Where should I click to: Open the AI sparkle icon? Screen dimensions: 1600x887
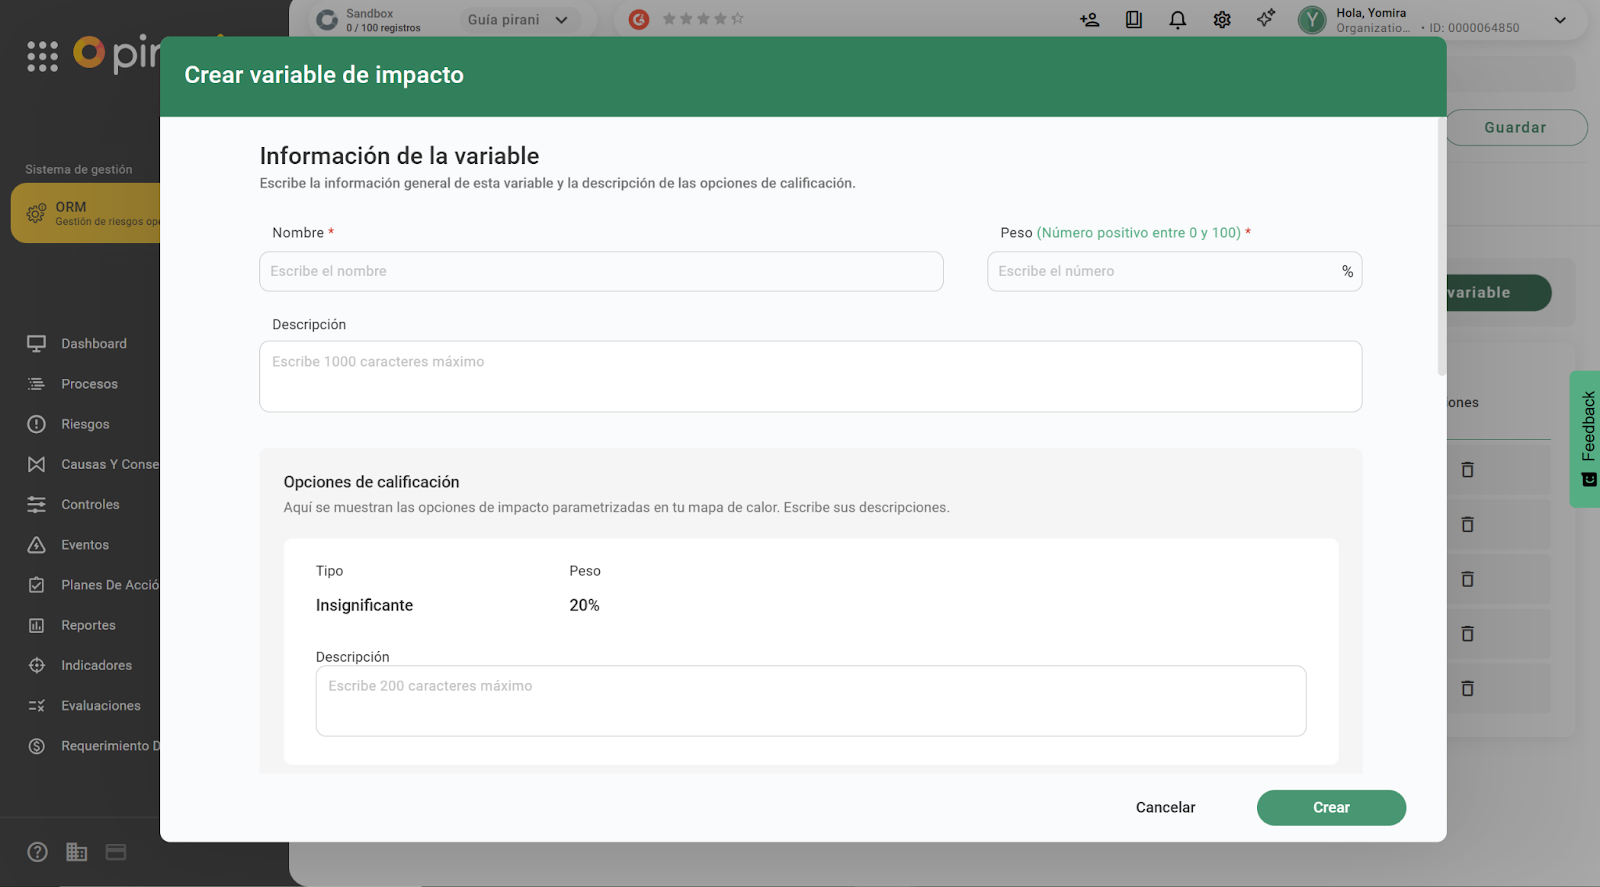[1266, 19]
